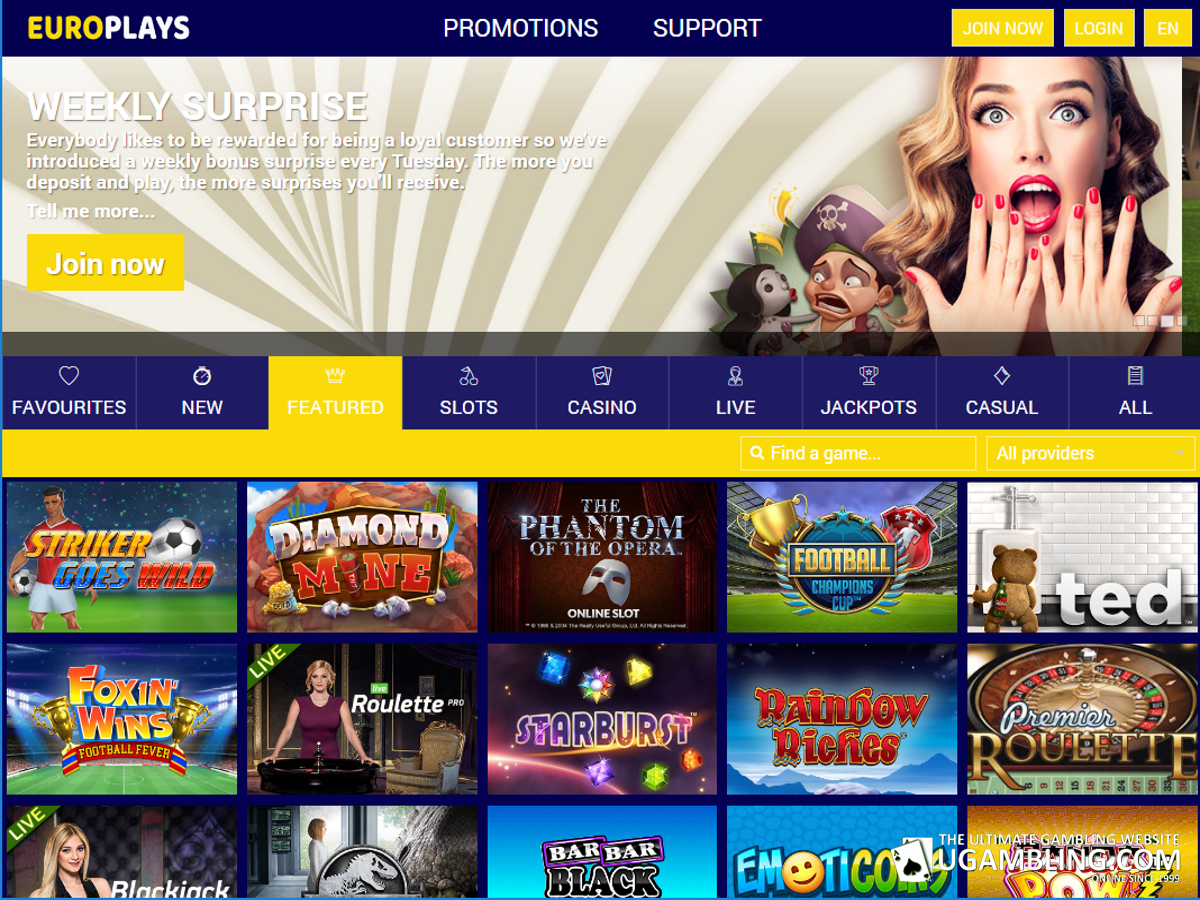Expand the All providers dropdown
The height and width of the screenshot is (900, 1200).
1090,453
